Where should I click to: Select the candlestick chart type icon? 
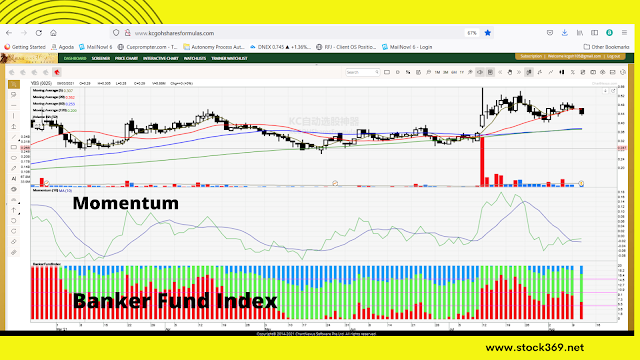562,72
